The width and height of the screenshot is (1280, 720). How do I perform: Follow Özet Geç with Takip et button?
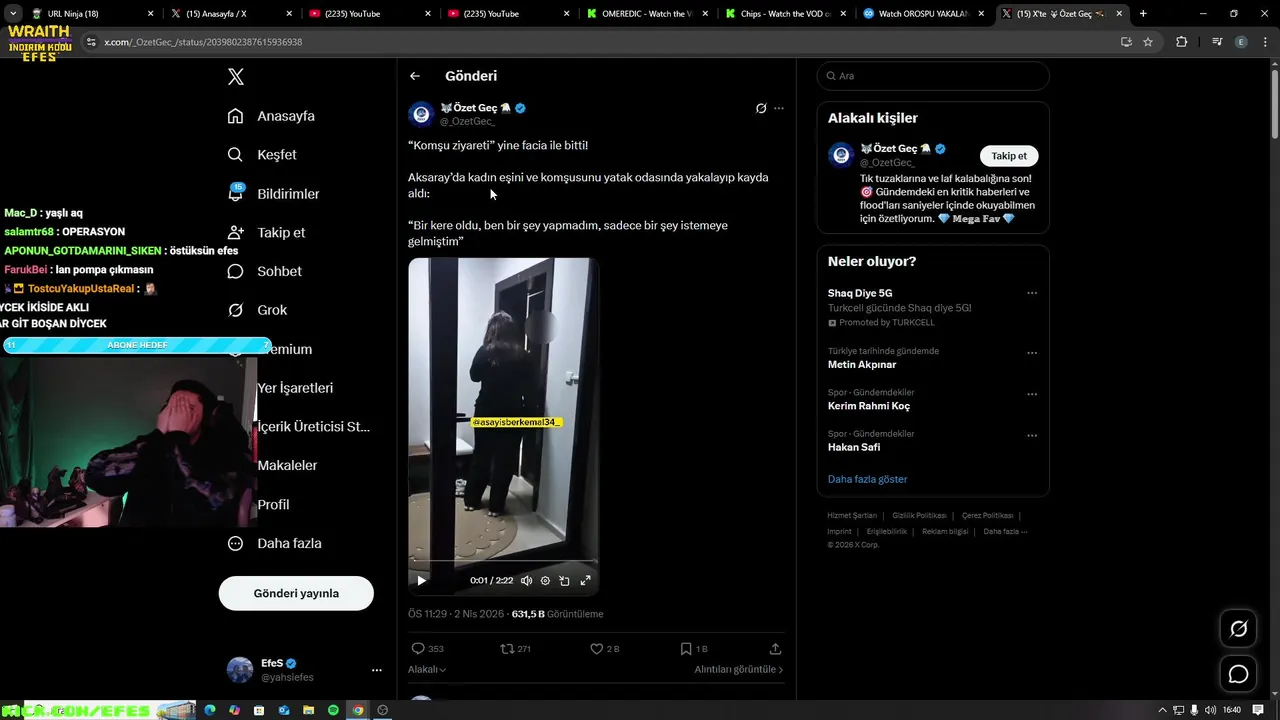pos(1009,156)
